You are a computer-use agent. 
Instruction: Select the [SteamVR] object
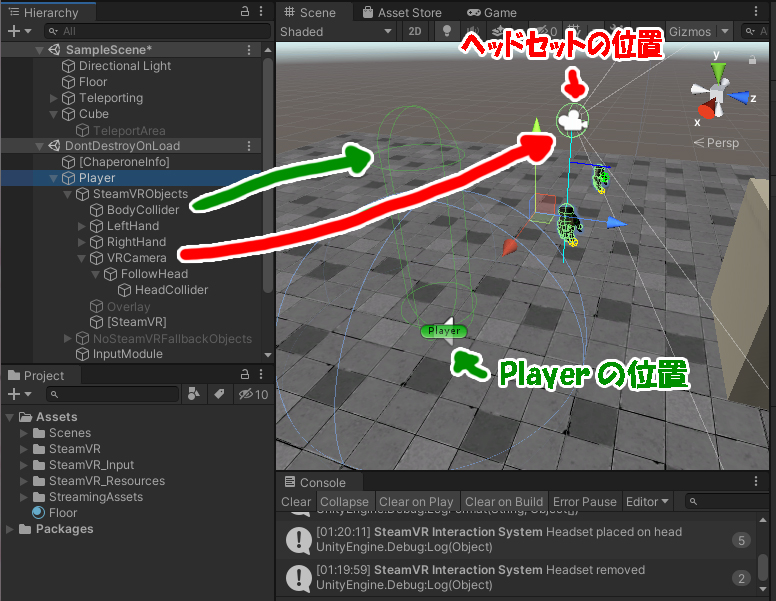137,322
